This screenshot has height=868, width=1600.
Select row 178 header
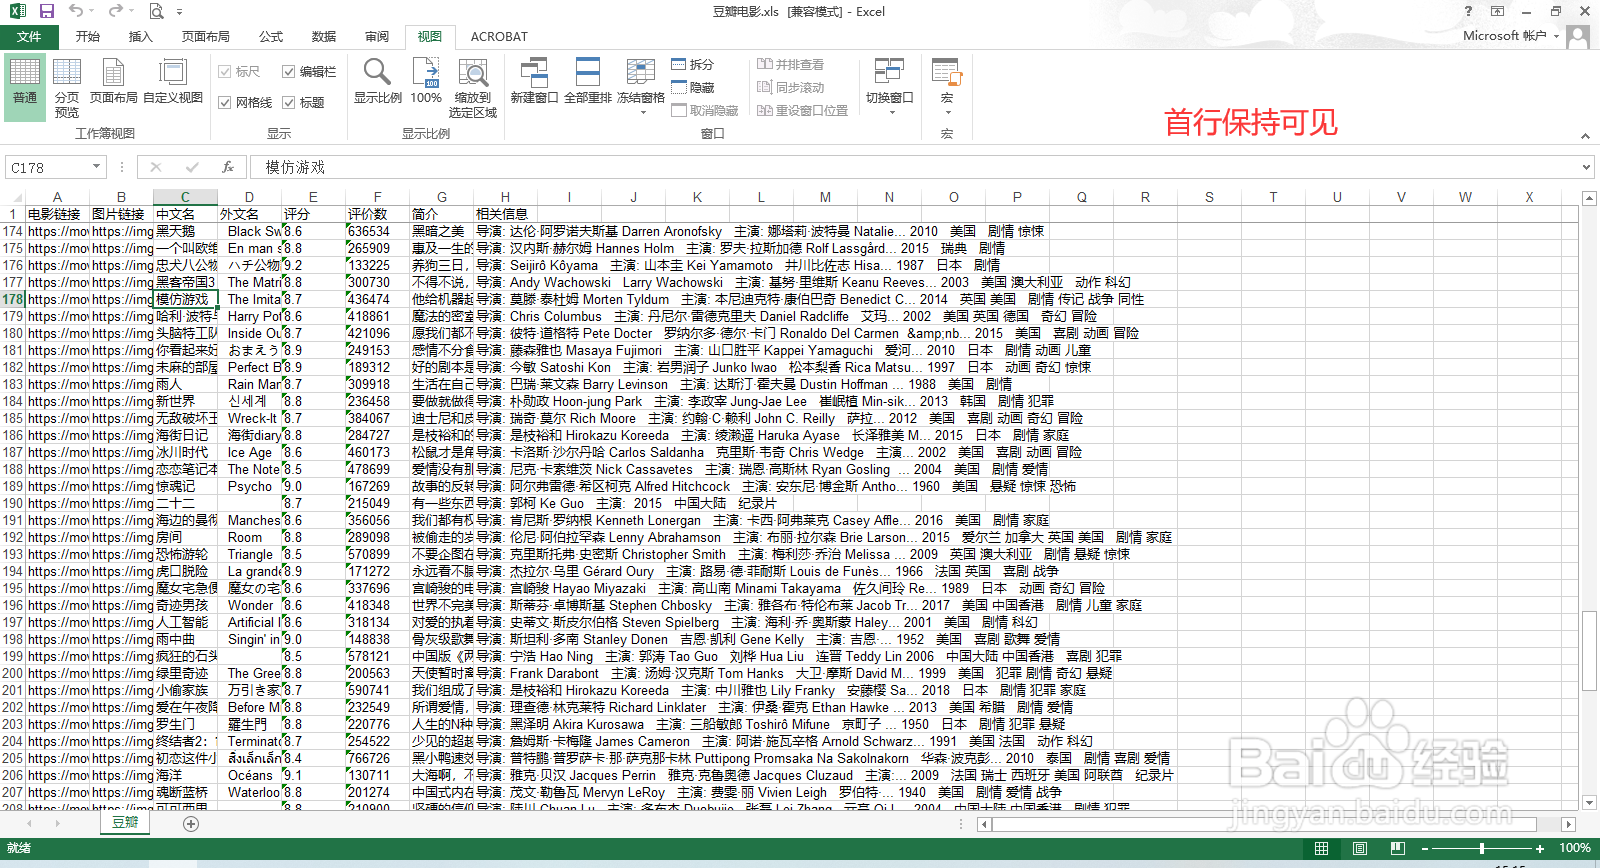12,299
